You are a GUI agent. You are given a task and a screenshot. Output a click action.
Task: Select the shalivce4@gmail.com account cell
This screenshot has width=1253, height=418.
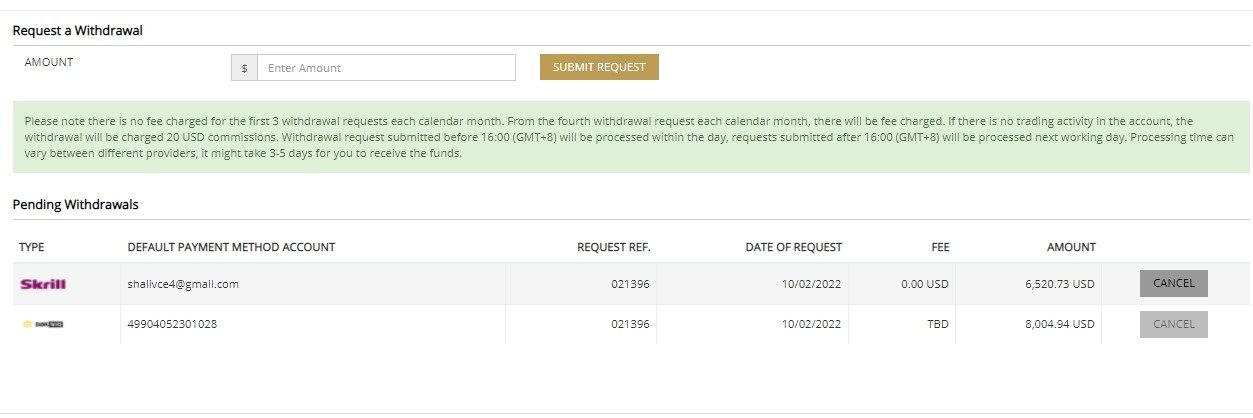point(183,284)
